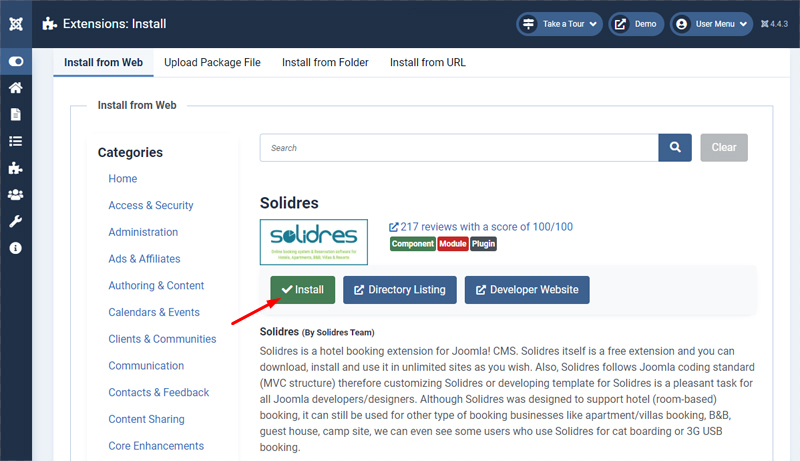The image size is (800, 461).
Task: Open the Content file icon in sidebar
Action: click(15, 115)
